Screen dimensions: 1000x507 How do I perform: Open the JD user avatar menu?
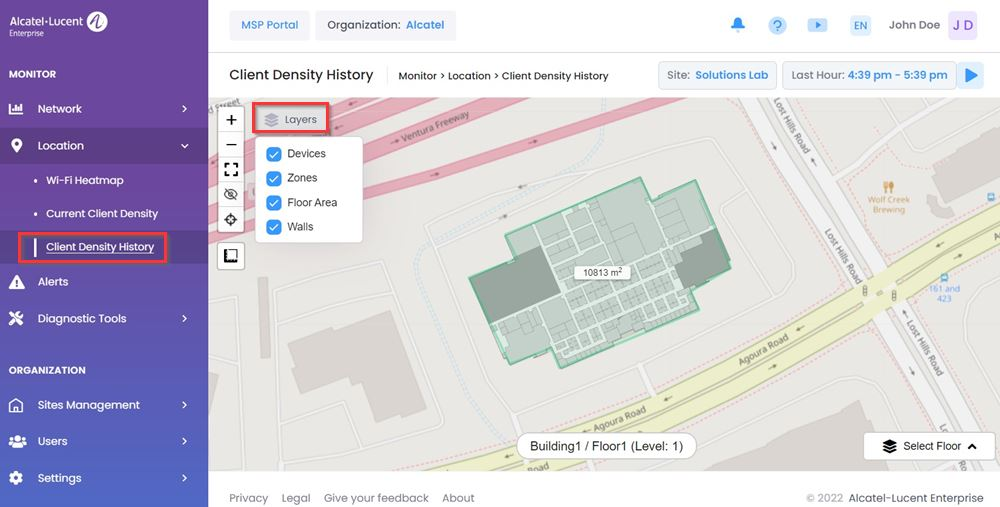(x=962, y=26)
